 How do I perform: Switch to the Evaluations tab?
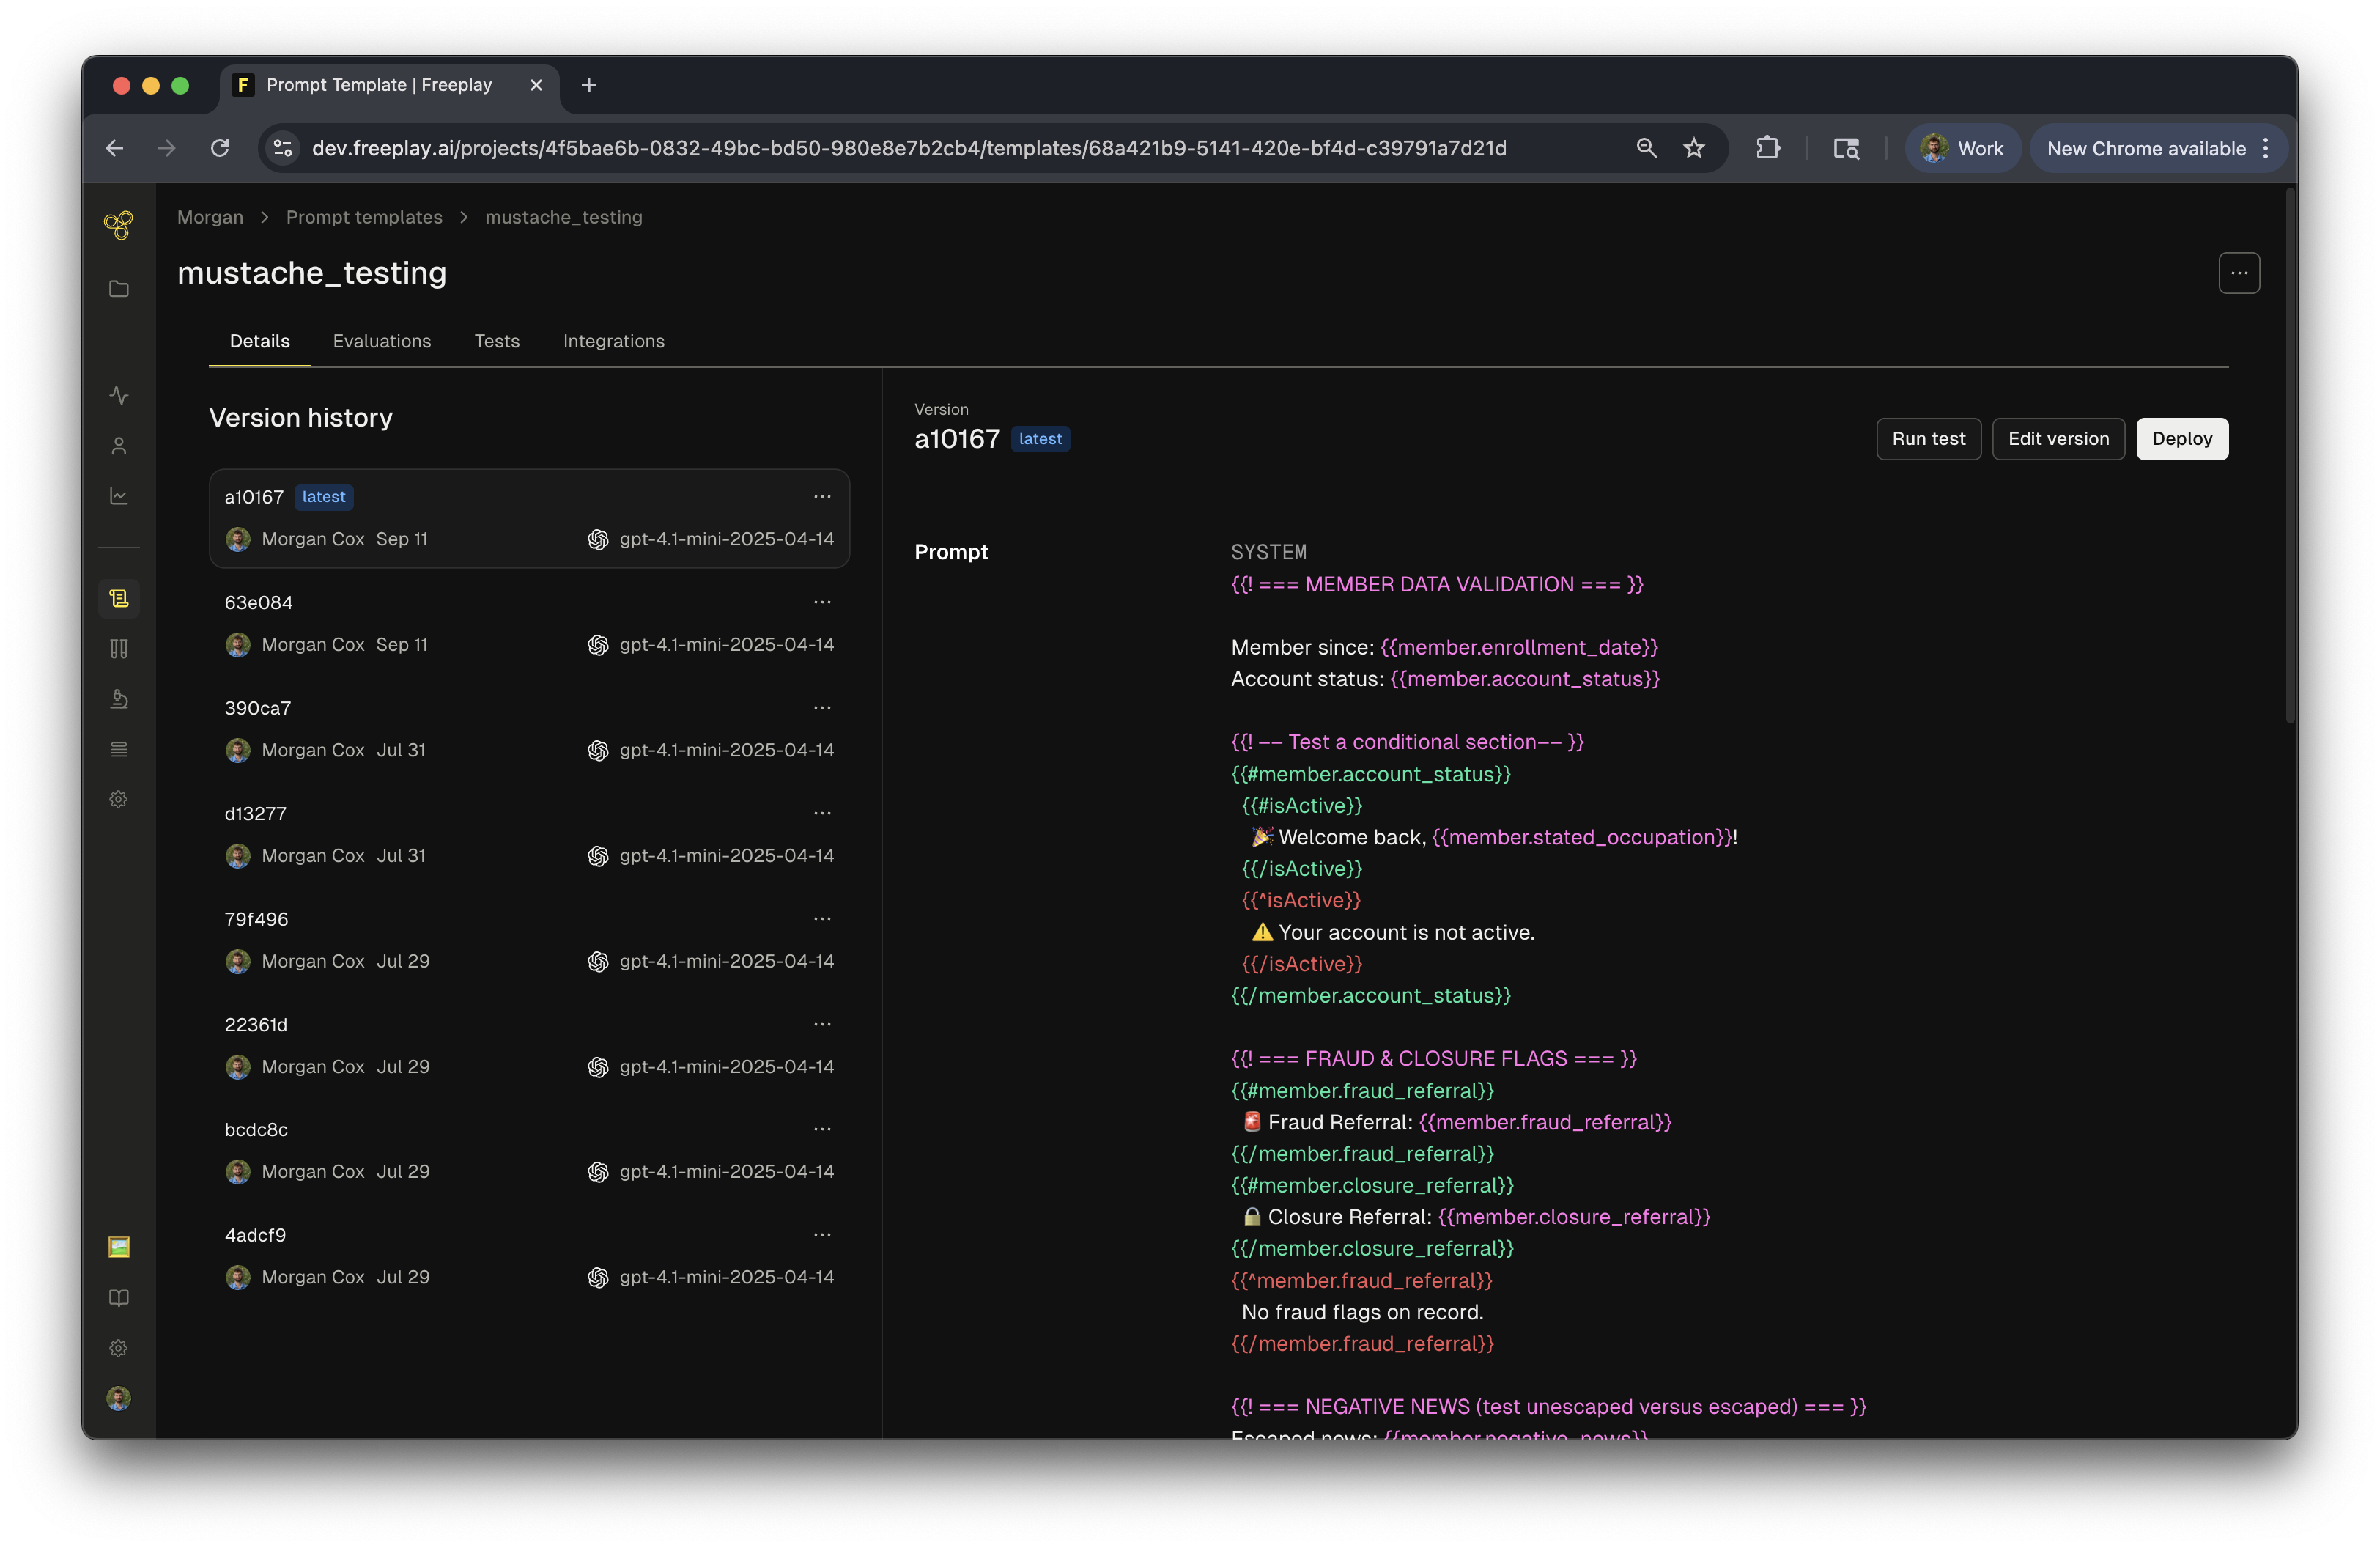382,341
